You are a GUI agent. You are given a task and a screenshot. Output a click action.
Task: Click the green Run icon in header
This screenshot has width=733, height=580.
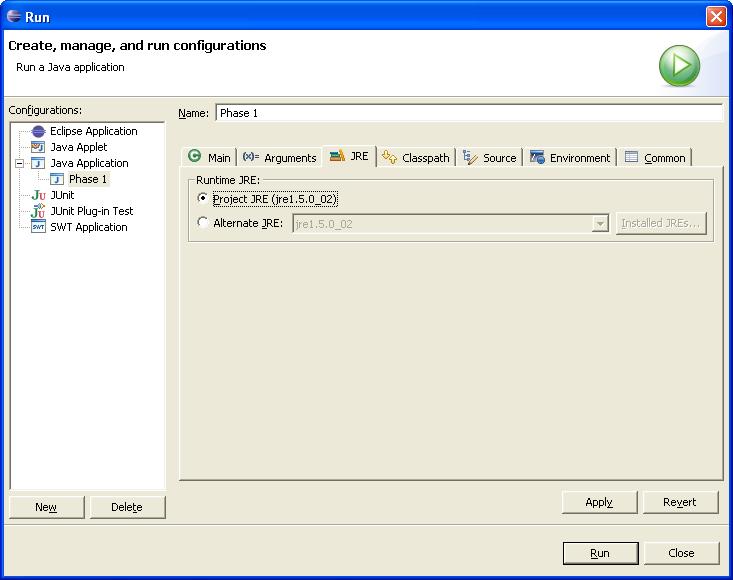(679, 66)
